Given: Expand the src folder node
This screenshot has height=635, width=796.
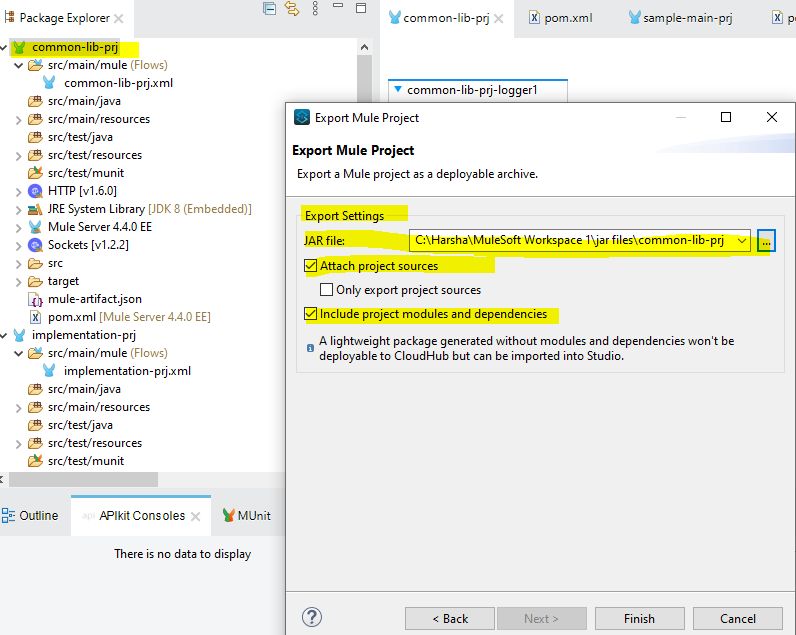Looking at the screenshot, I should point(19,264).
